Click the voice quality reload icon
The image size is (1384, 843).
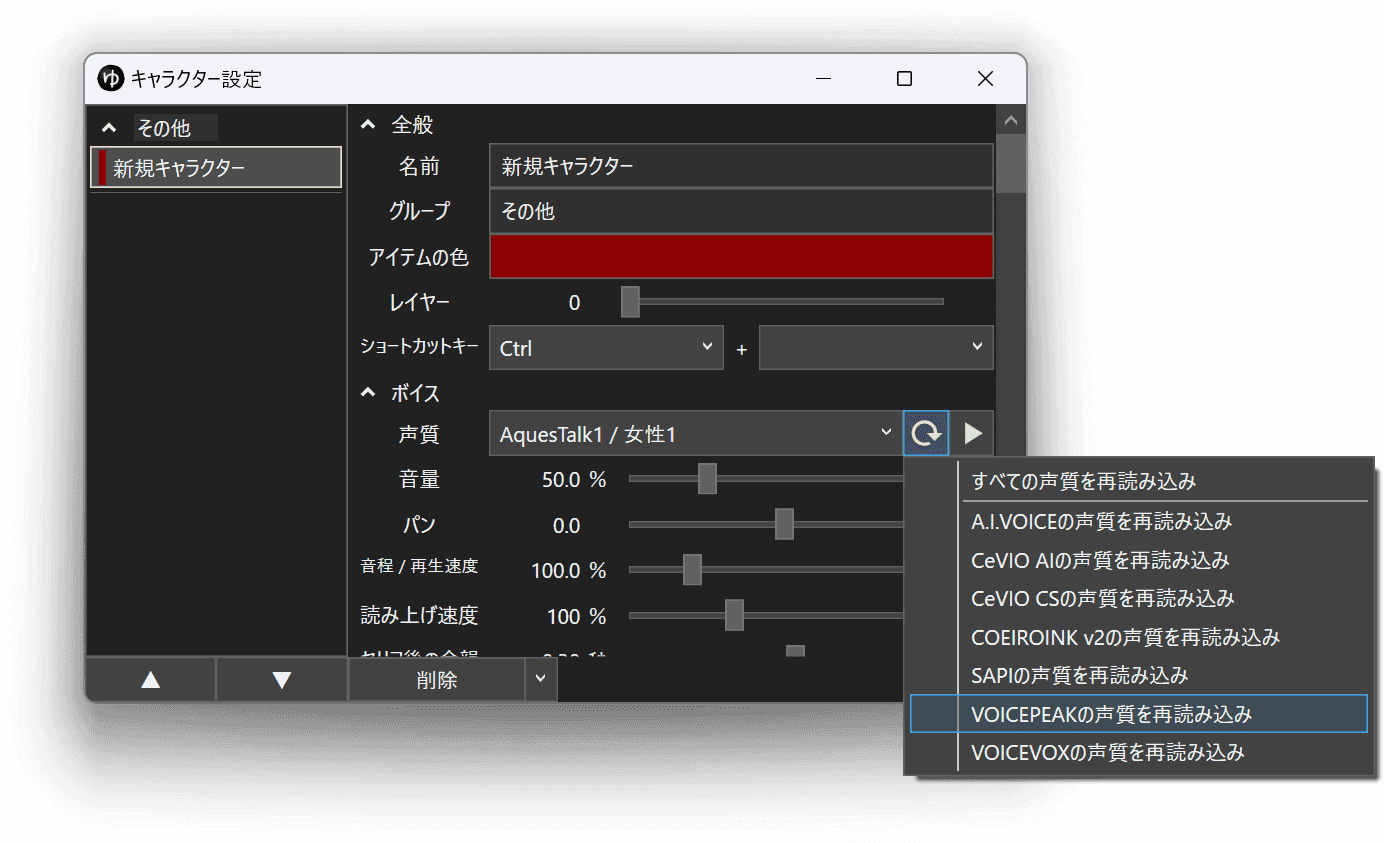925,432
